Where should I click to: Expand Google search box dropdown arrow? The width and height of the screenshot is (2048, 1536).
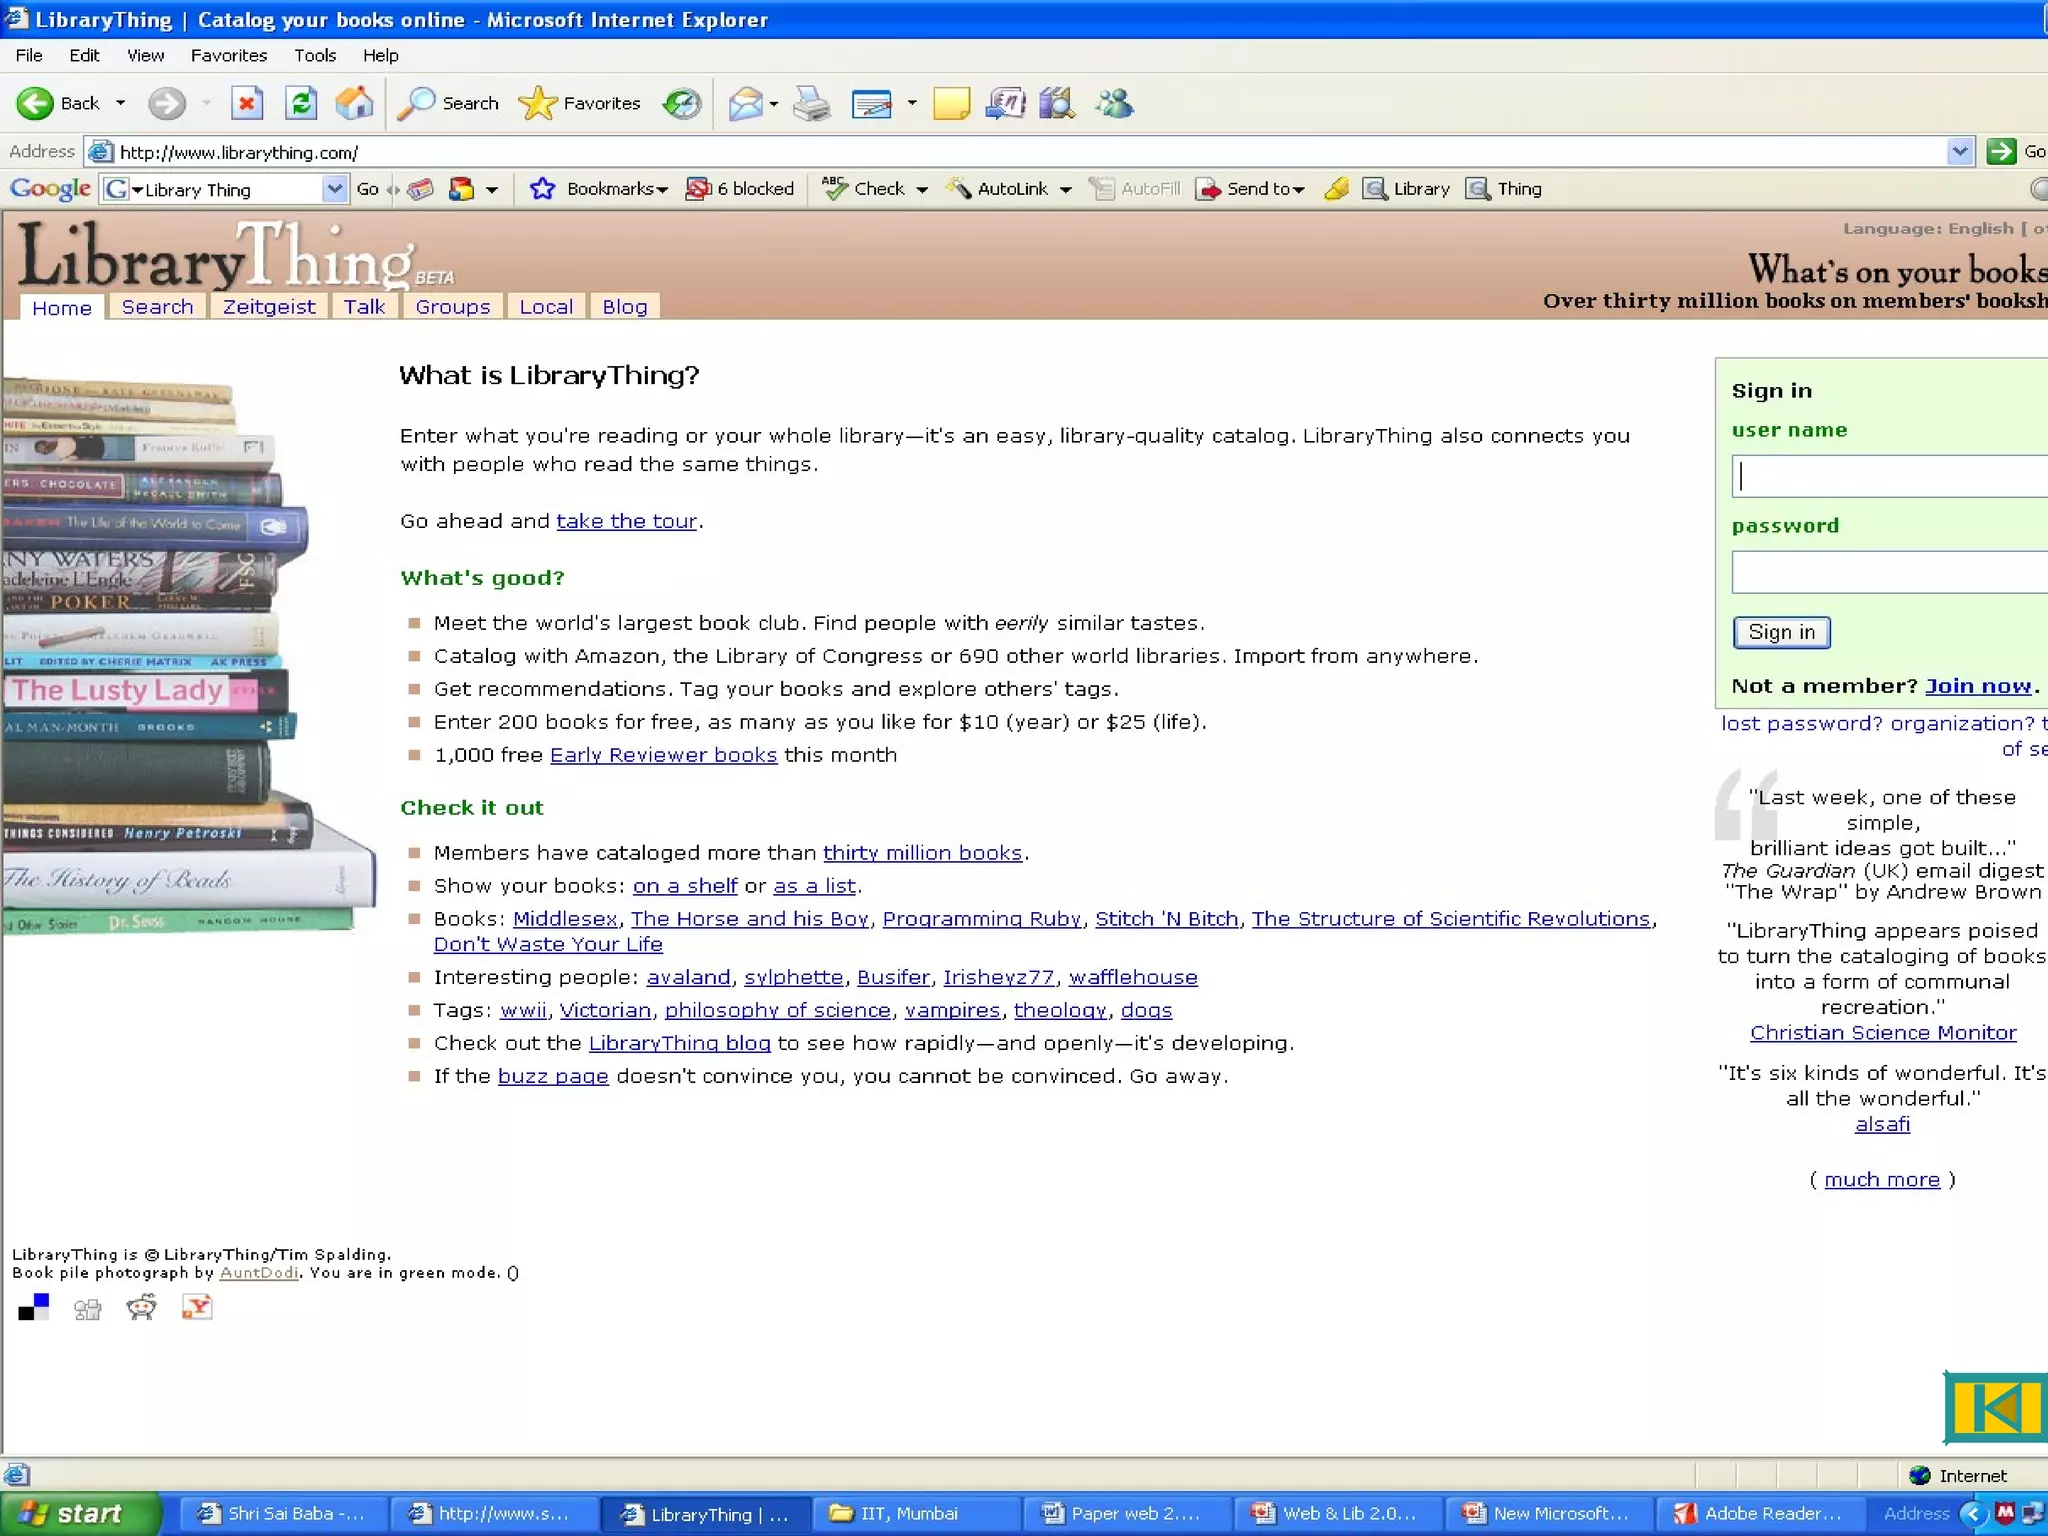pos(334,189)
